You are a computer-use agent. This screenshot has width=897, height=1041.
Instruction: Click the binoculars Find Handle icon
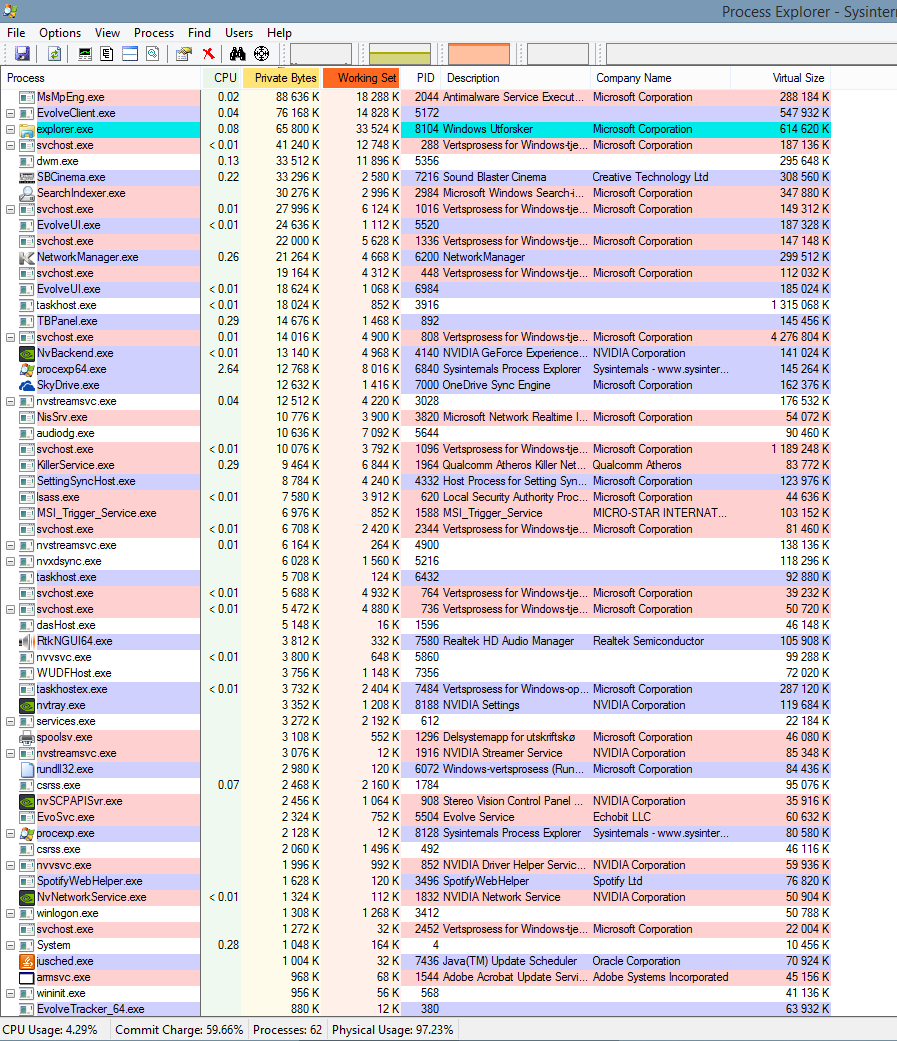click(x=238, y=54)
